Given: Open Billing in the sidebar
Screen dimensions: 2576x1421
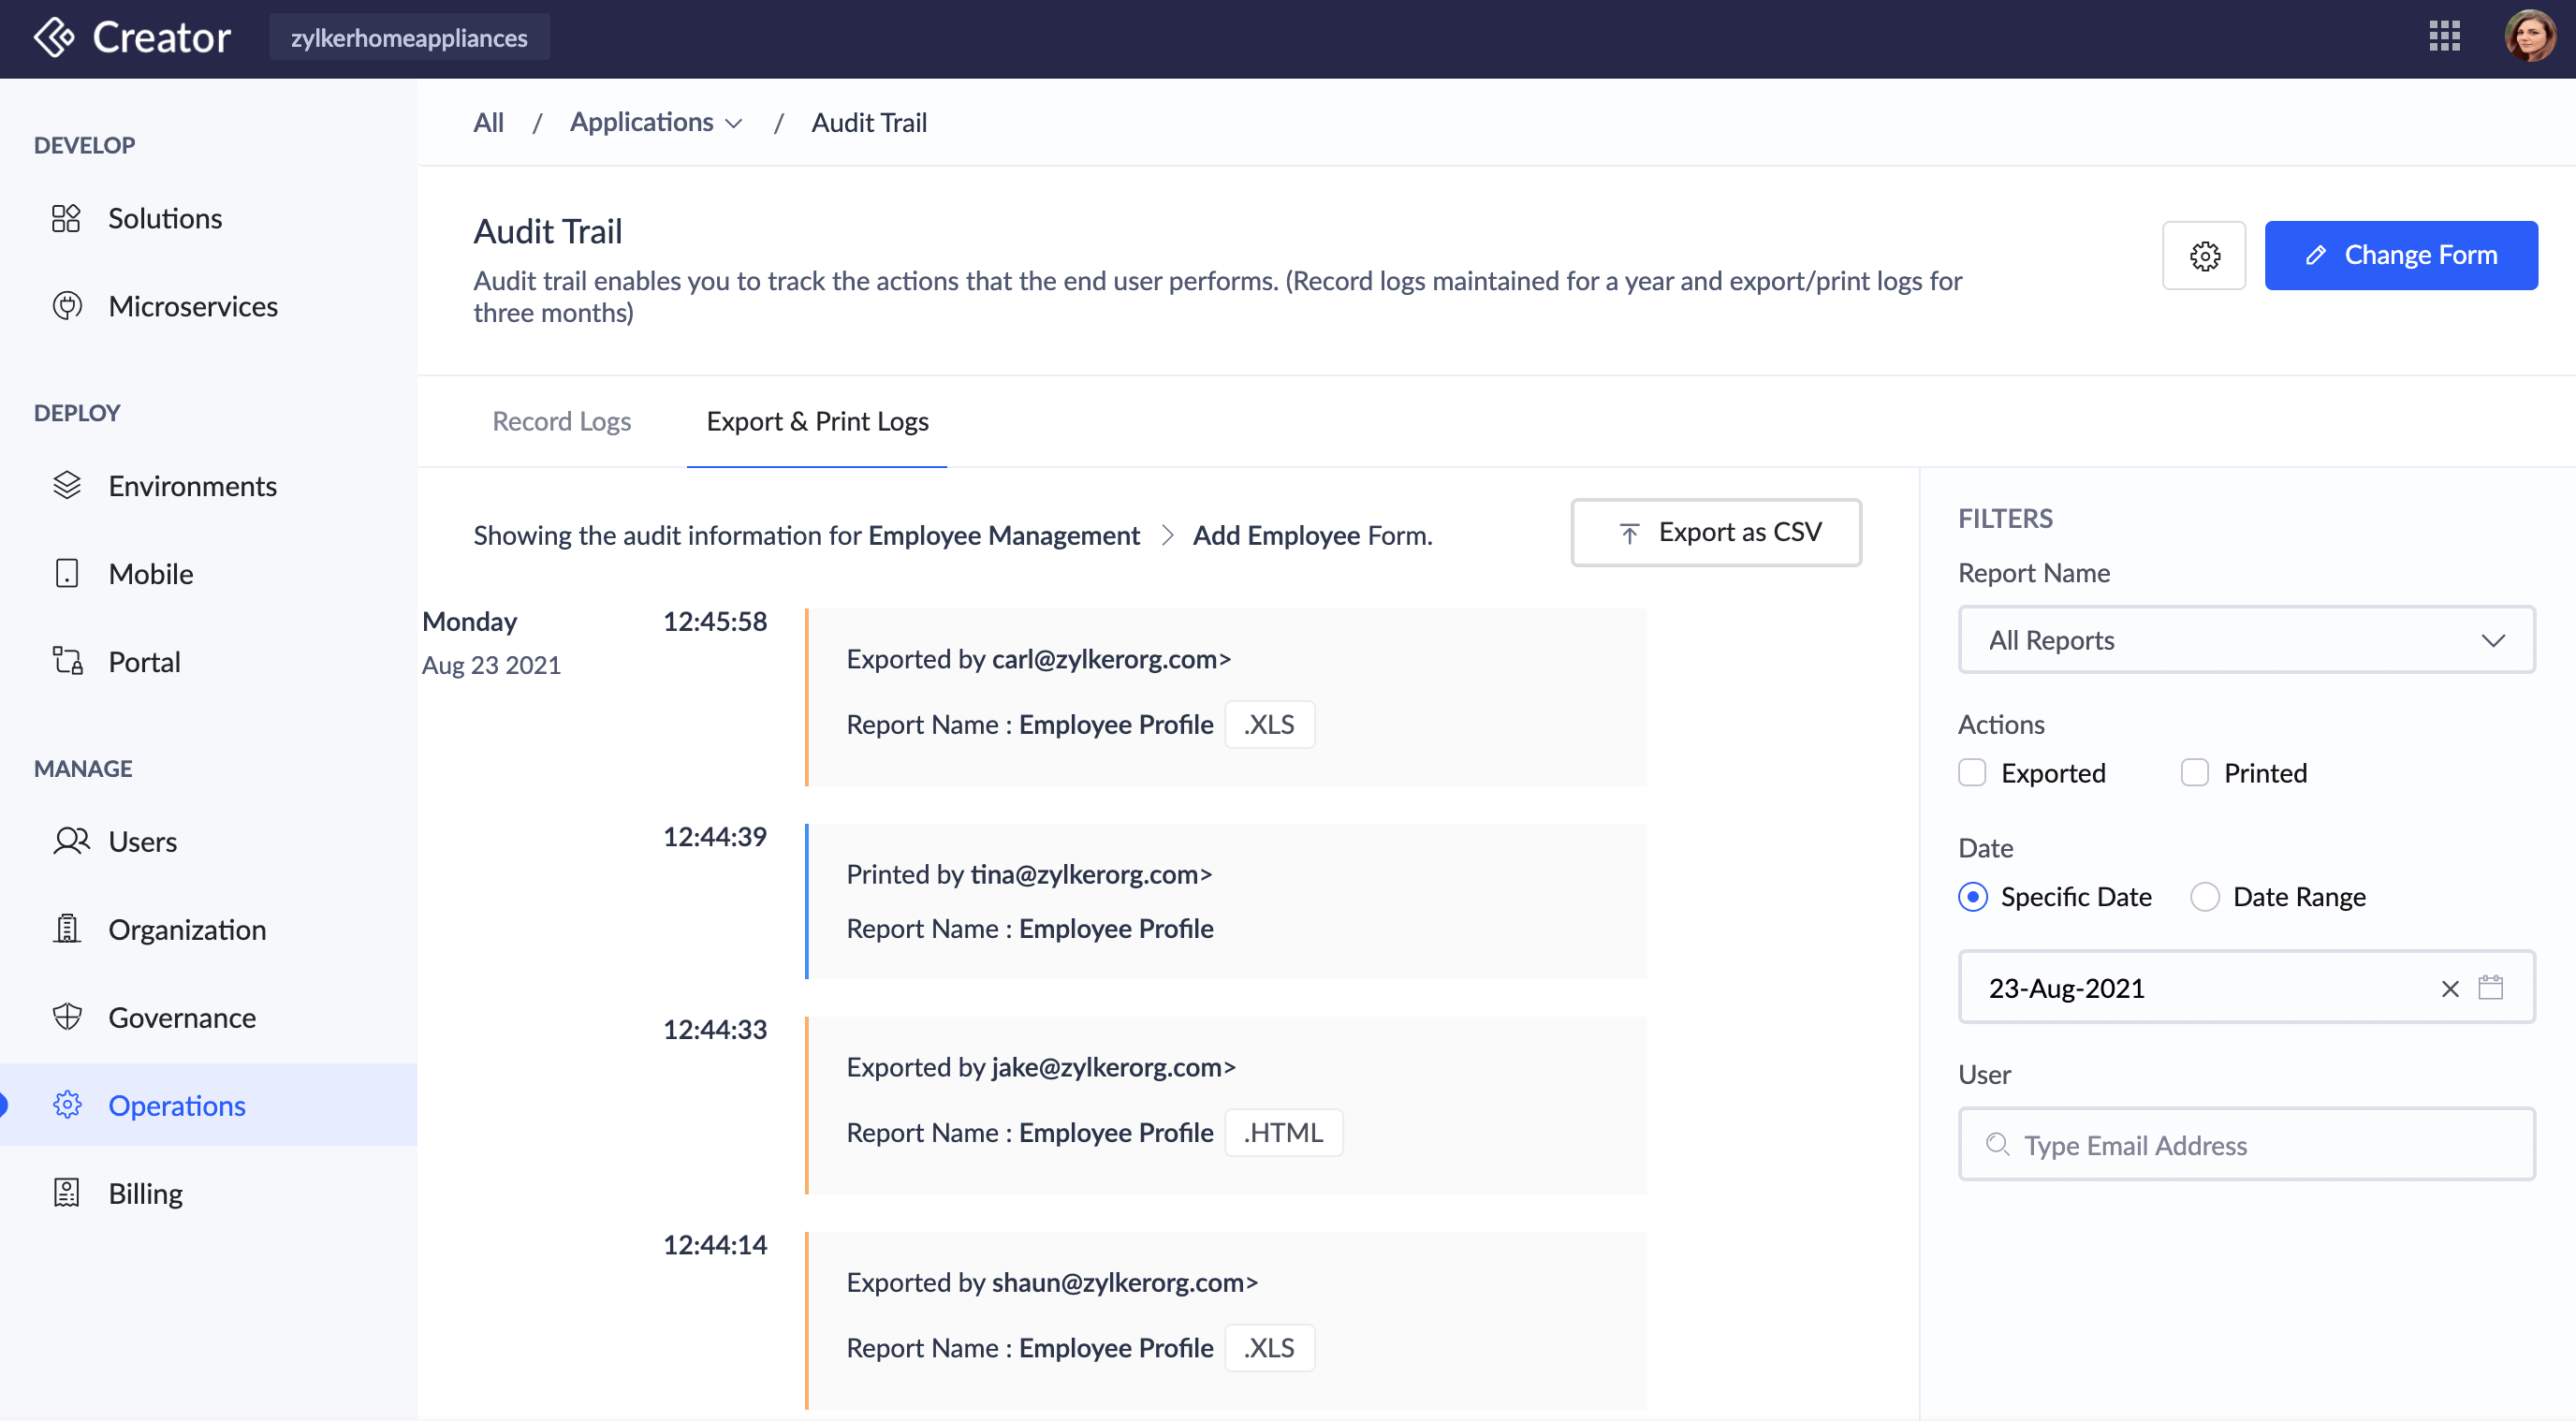Looking at the screenshot, I should point(208,1193).
